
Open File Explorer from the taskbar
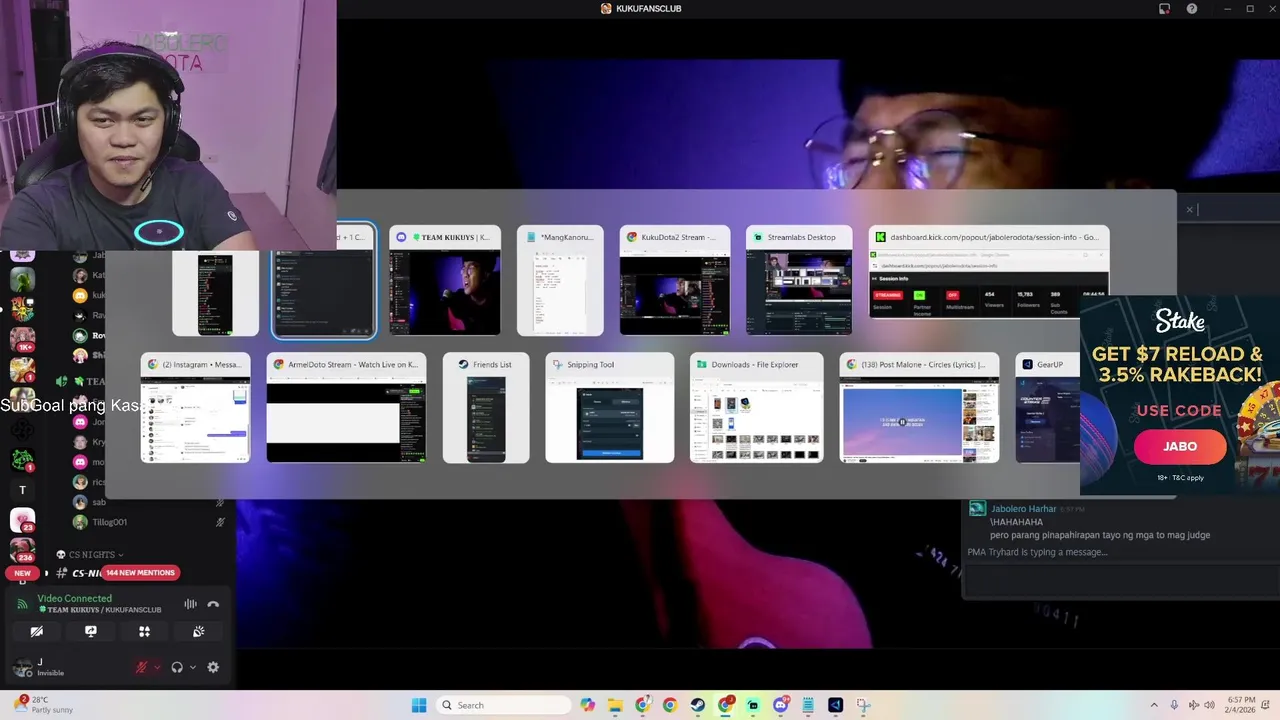click(615, 705)
